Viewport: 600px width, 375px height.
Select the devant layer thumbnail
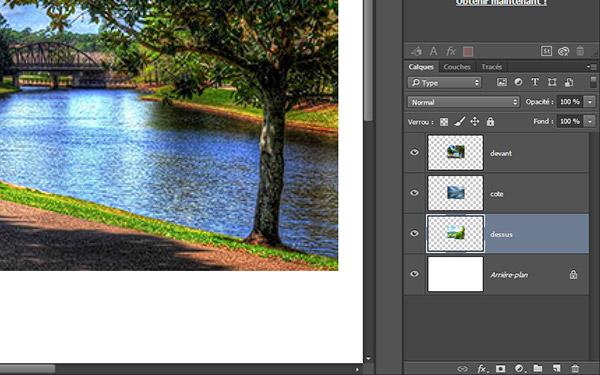(455, 152)
